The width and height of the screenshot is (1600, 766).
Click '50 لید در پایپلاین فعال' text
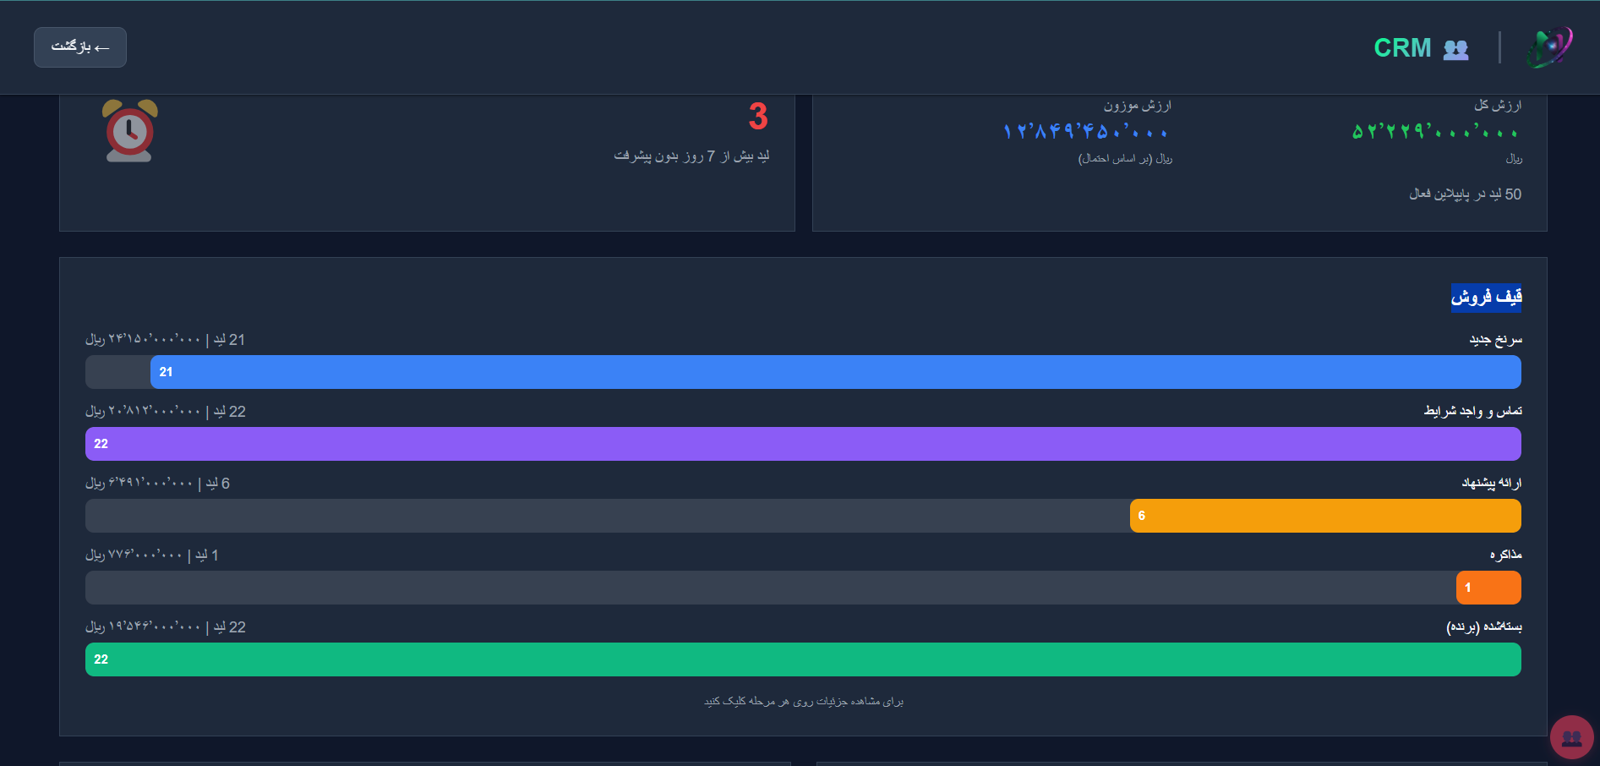1466,194
